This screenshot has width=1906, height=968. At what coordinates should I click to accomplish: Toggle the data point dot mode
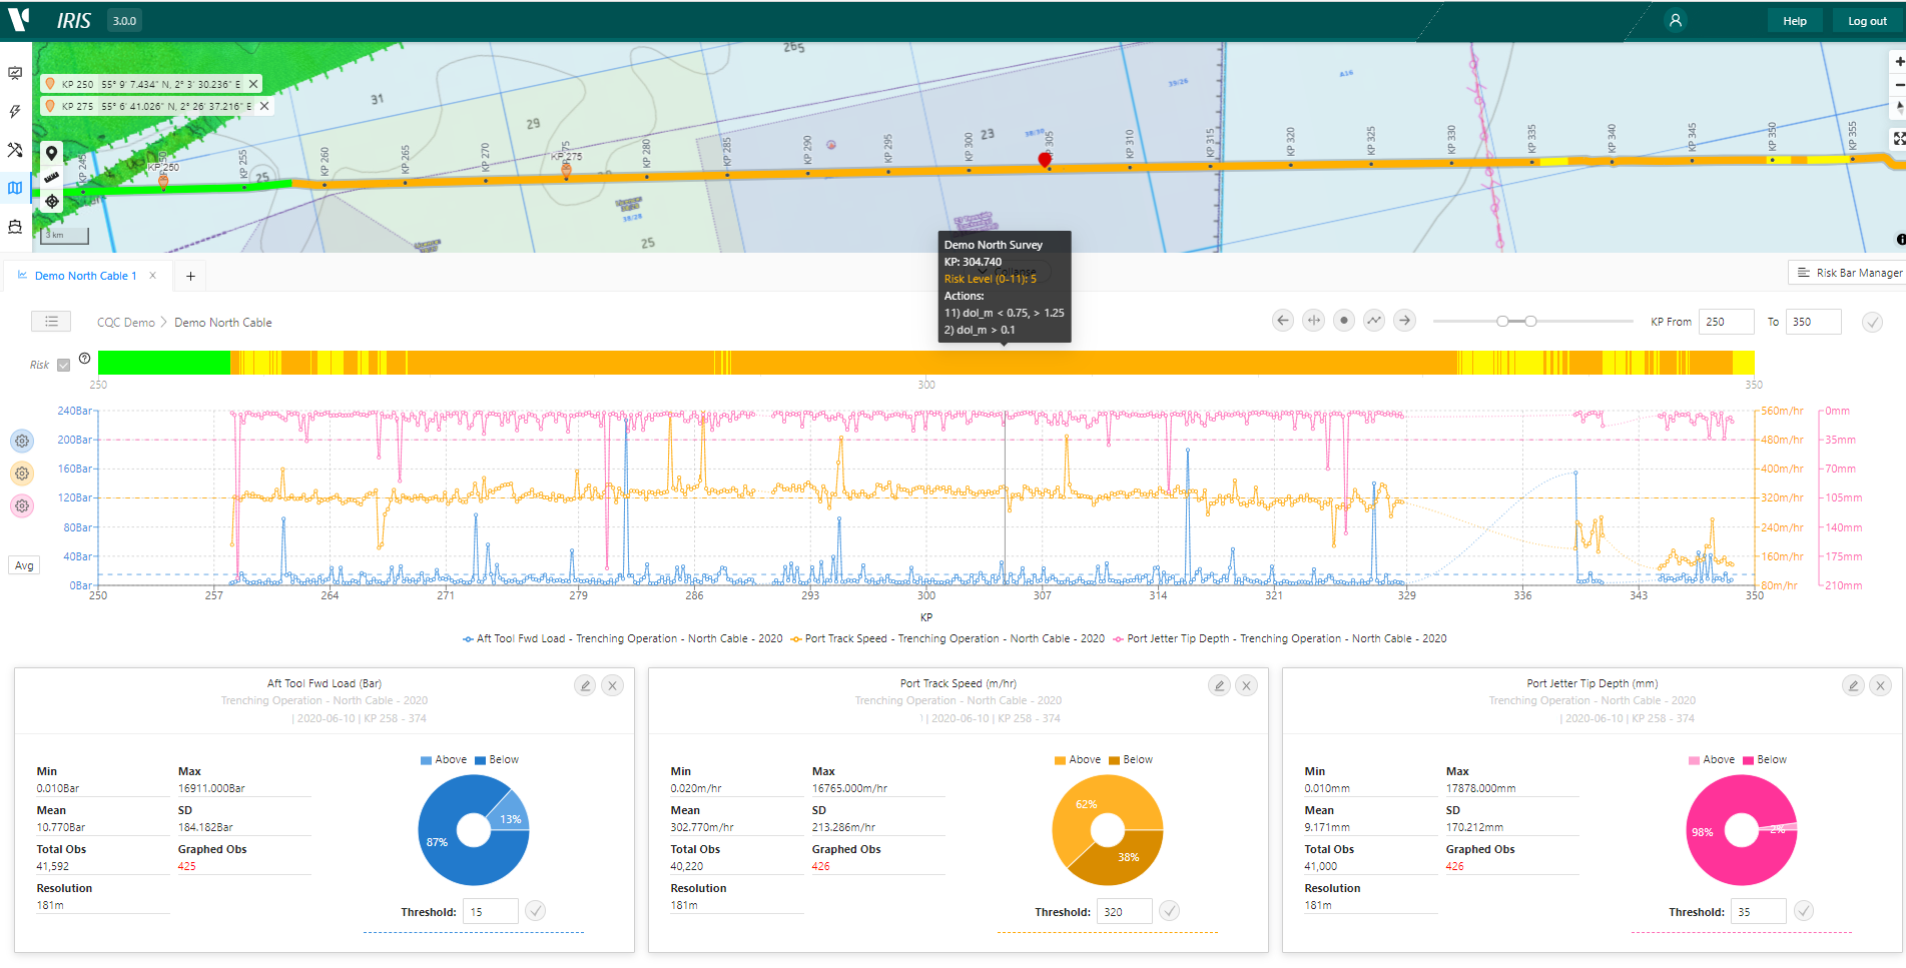(1344, 320)
